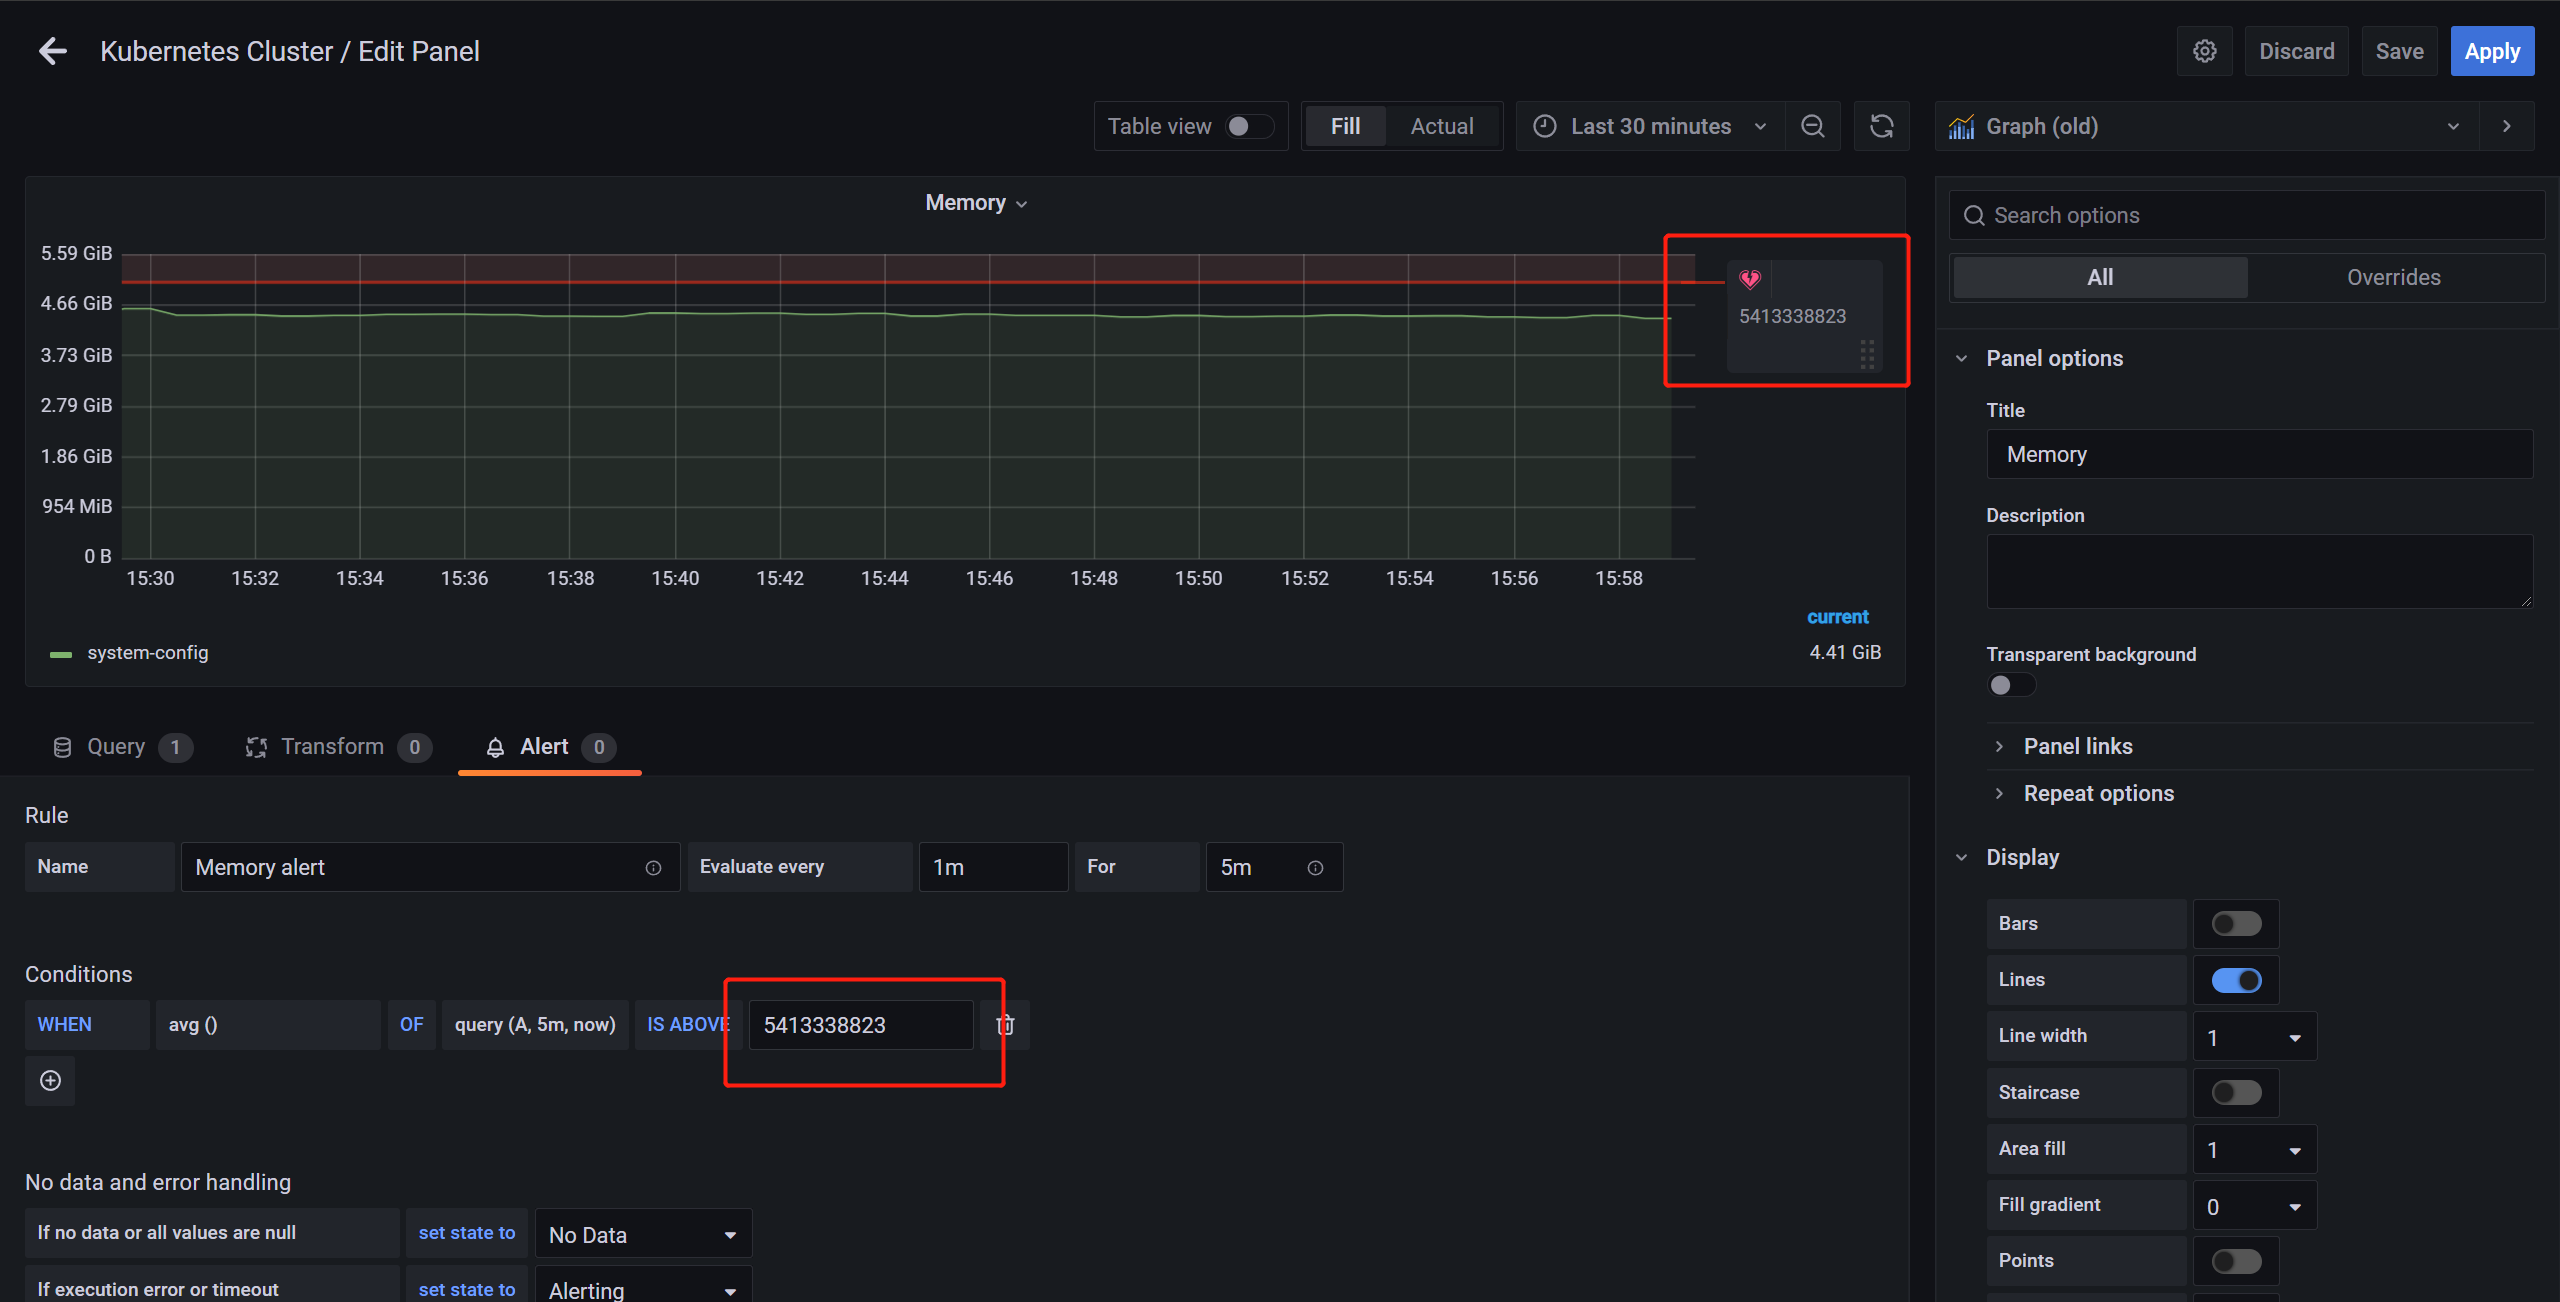The height and width of the screenshot is (1302, 2560).
Task: Refresh the dashboard with the refresh icon
Action: (x=1881, y=126)
